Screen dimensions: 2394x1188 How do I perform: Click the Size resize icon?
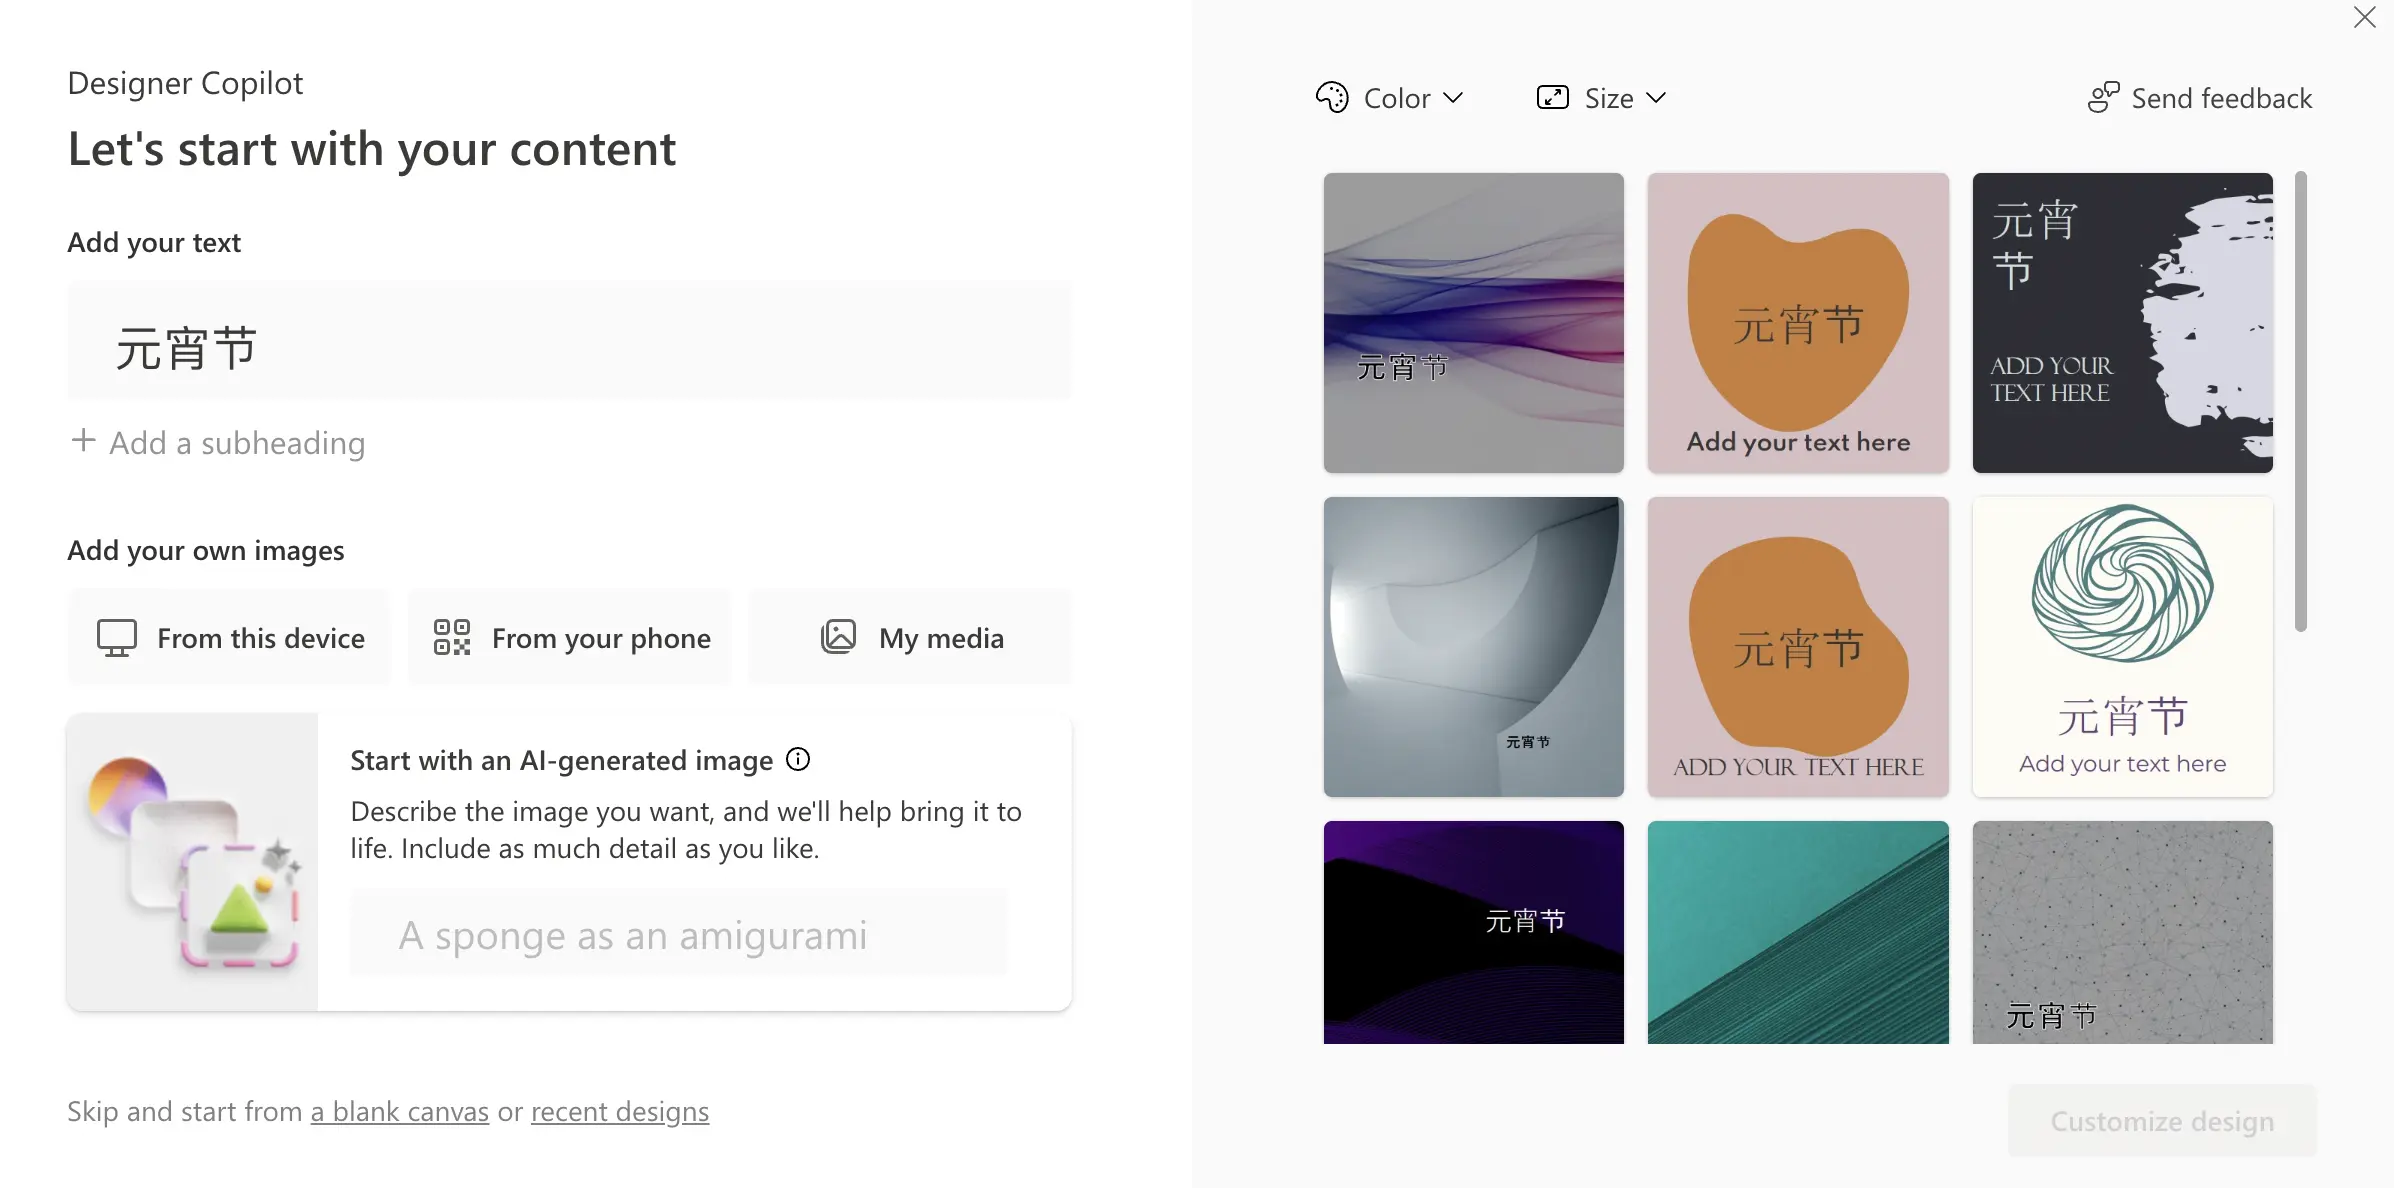[x=1552, y=98]
